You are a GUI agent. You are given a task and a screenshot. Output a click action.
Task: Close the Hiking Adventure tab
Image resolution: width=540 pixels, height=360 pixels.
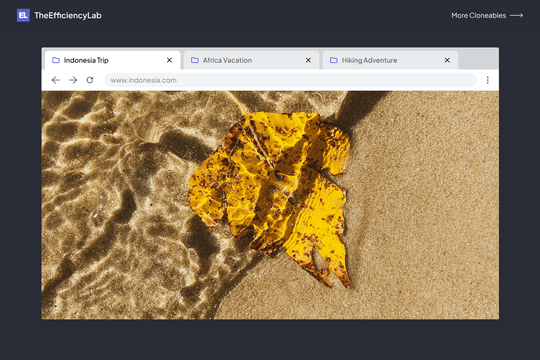point(447,60)
